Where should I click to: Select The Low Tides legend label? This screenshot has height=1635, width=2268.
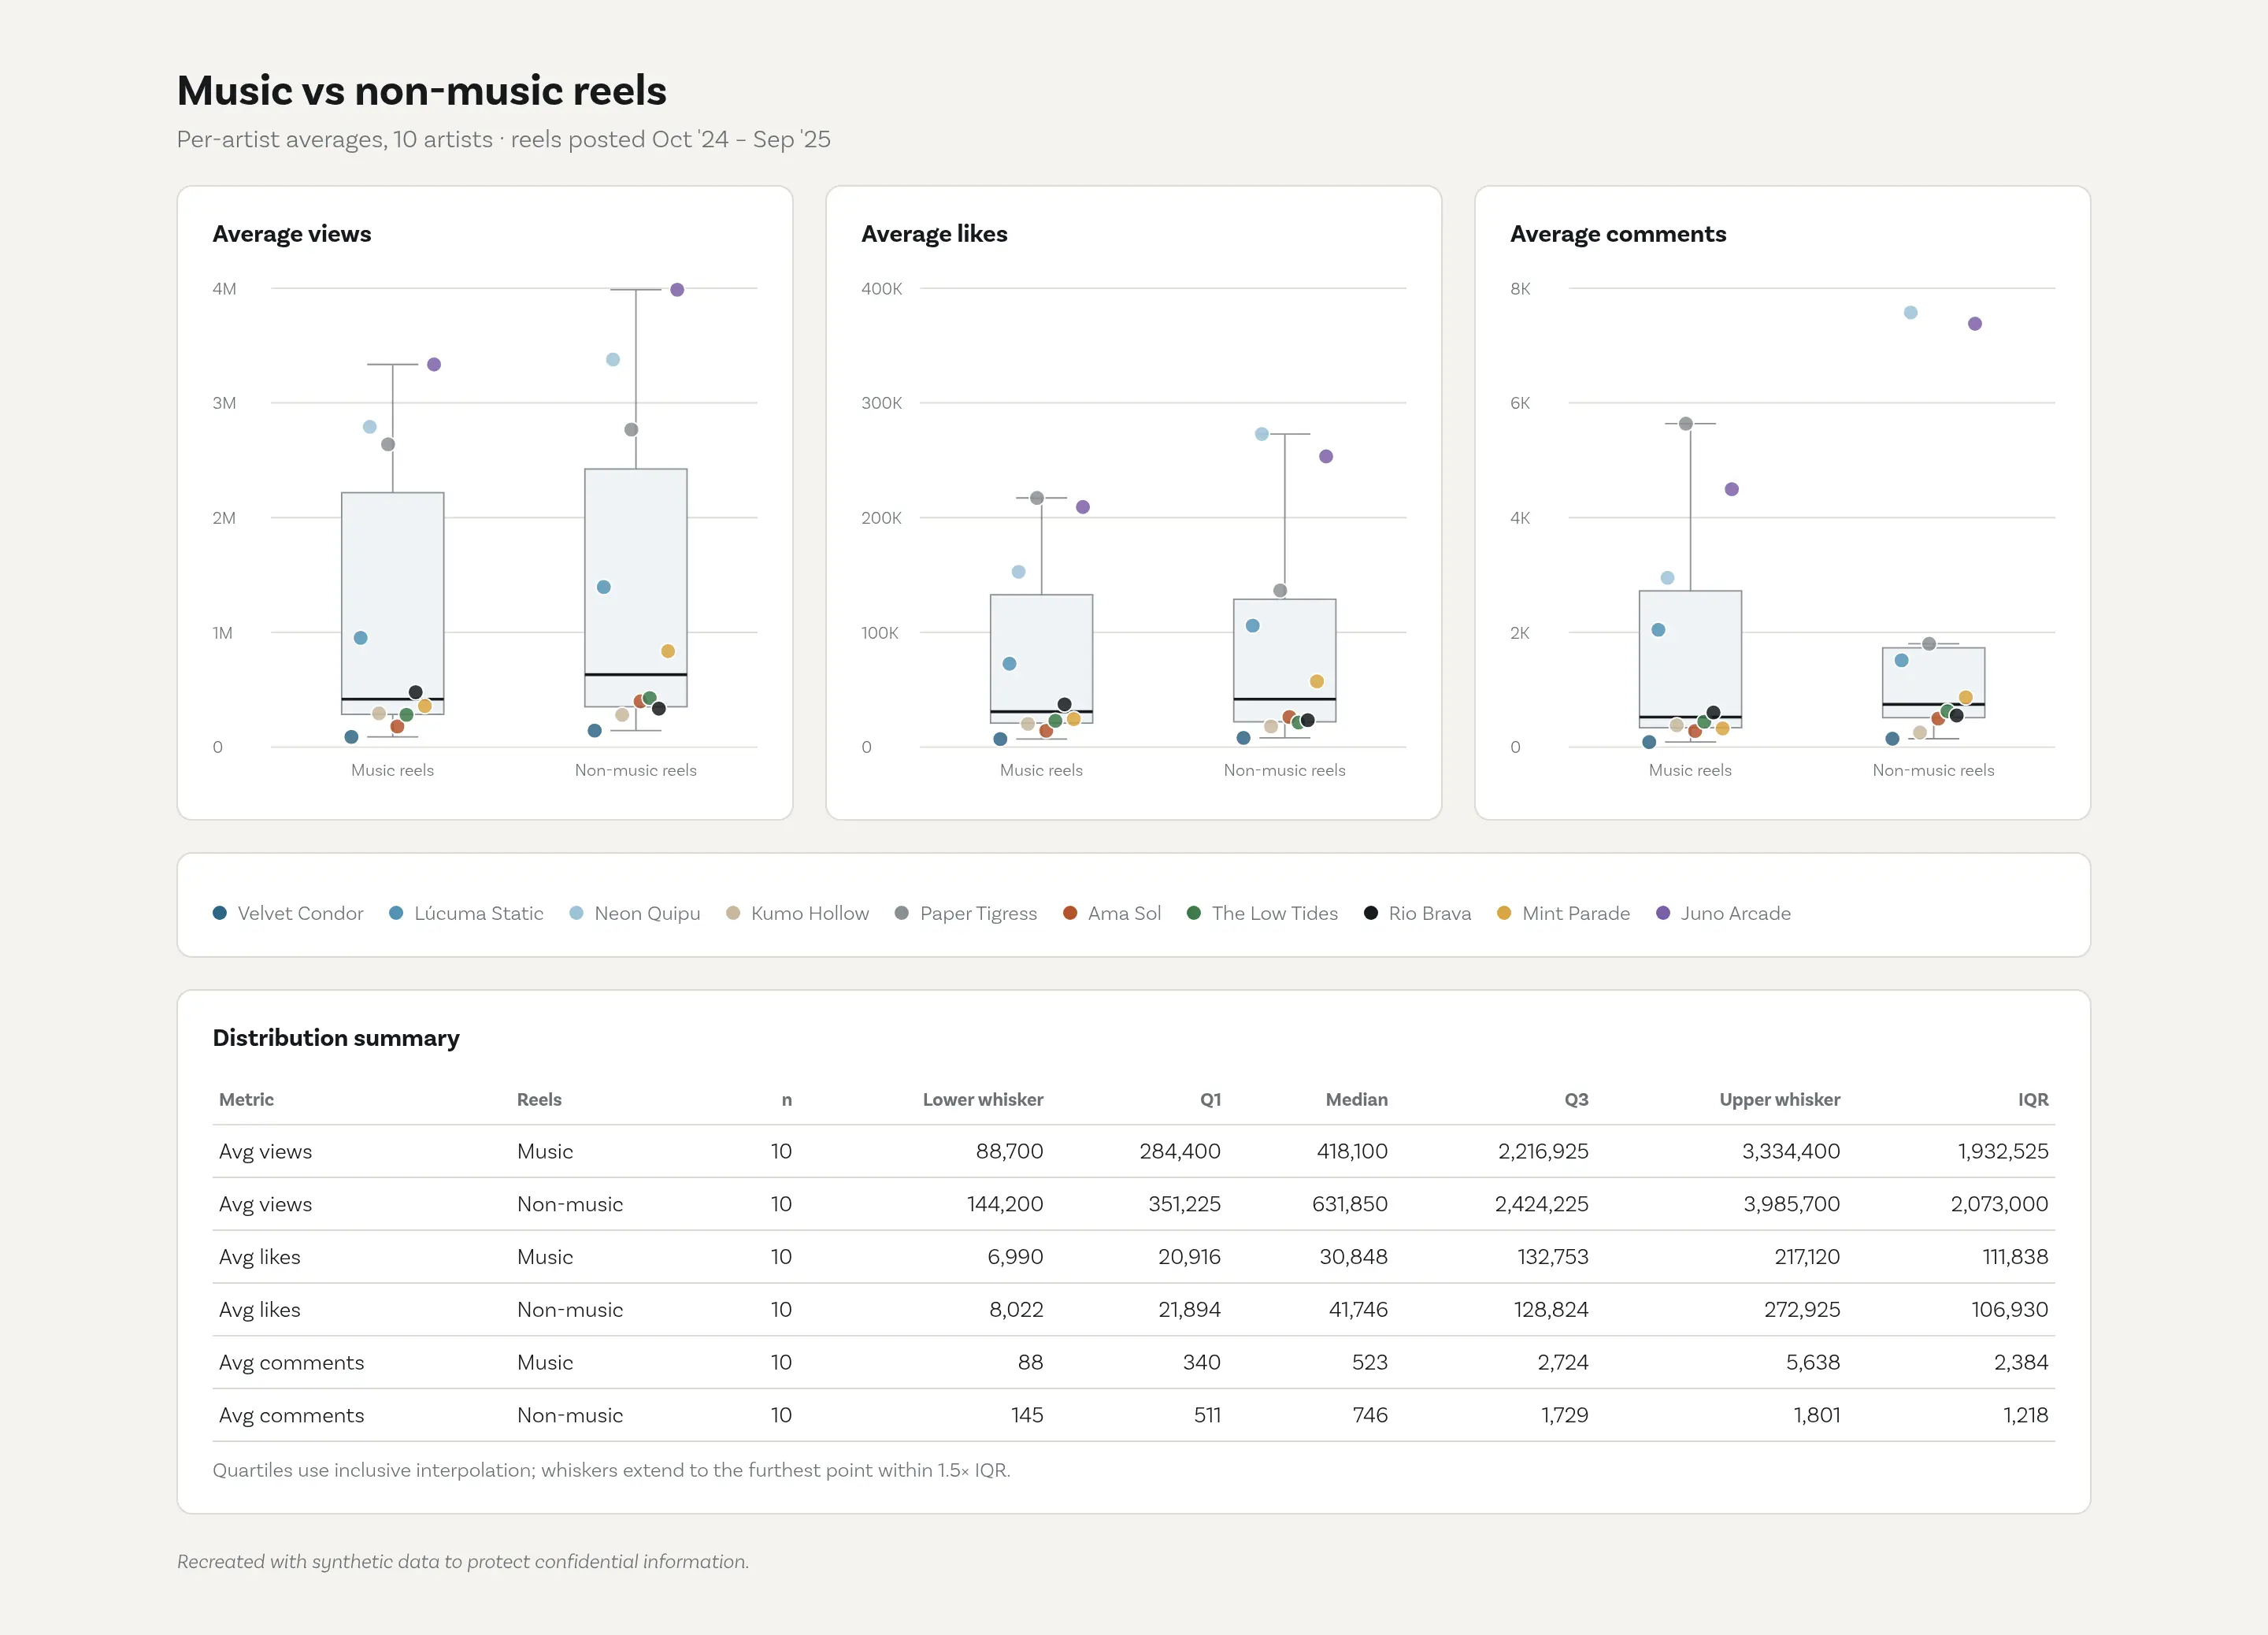click(1275, 913)
